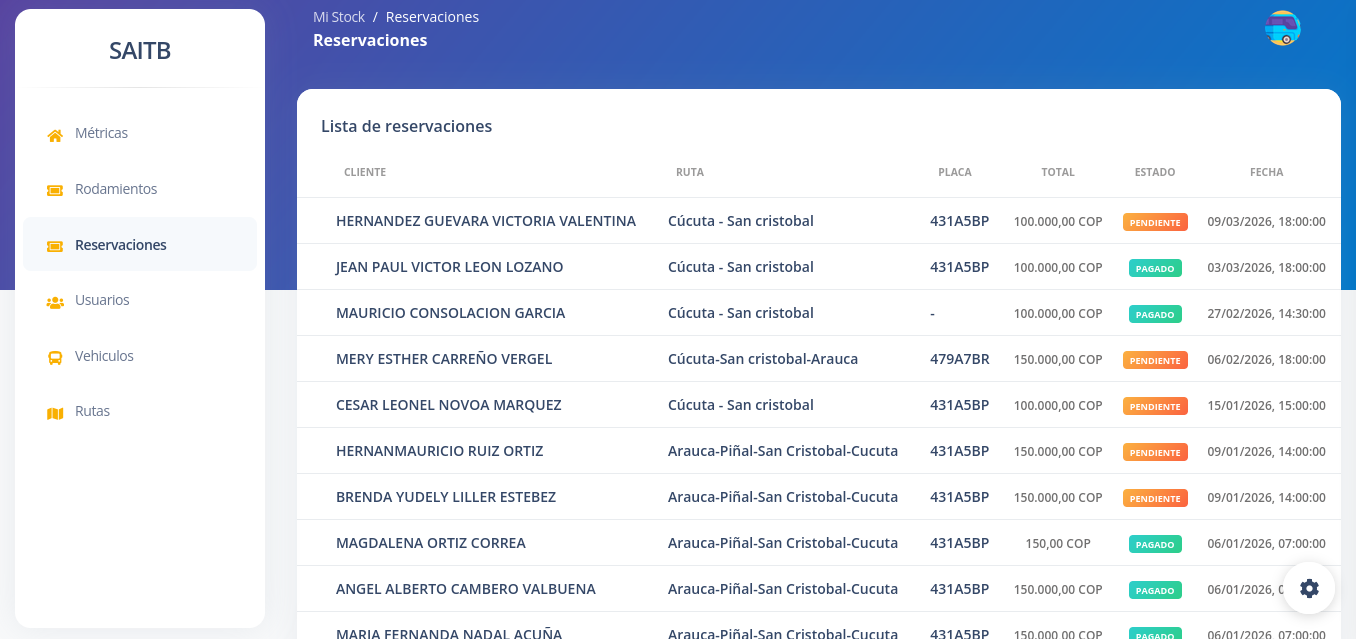Click the Métricas home icon

click(55, 135)
